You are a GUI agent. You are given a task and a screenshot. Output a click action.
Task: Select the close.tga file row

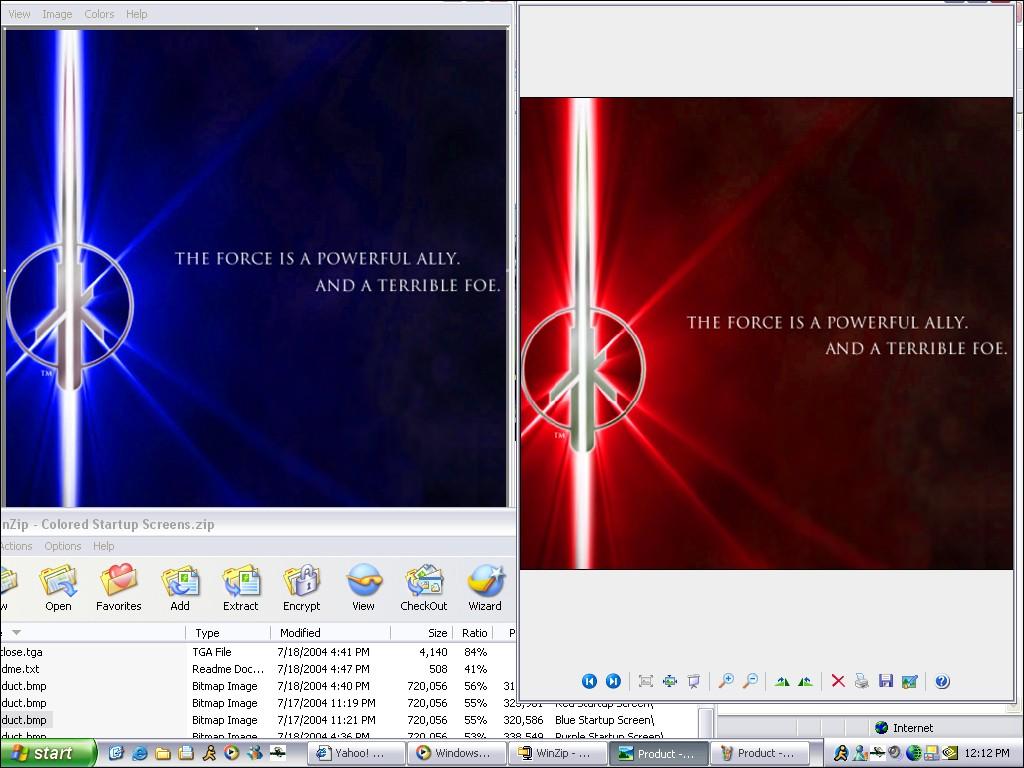coord(22,652)
